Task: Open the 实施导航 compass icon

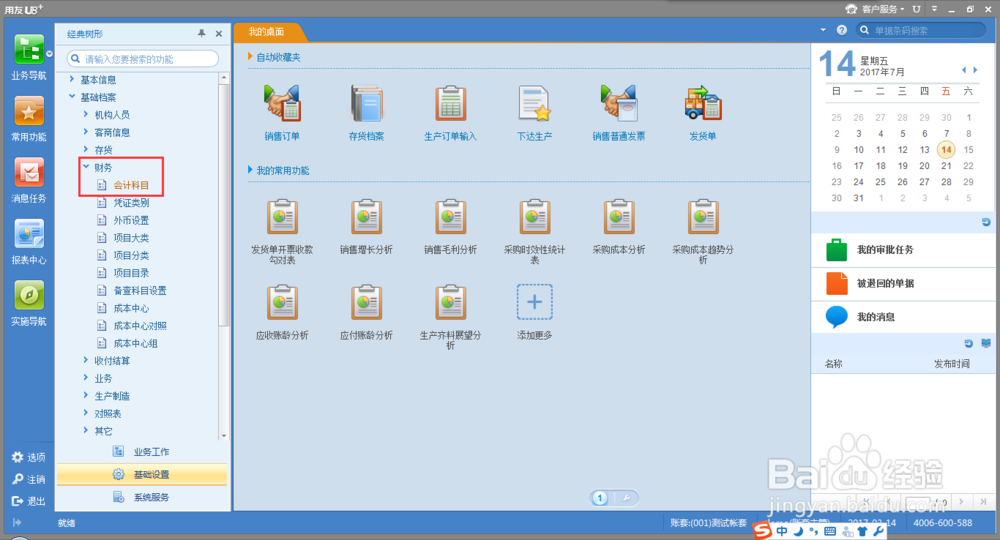Action: pos(29,296)
